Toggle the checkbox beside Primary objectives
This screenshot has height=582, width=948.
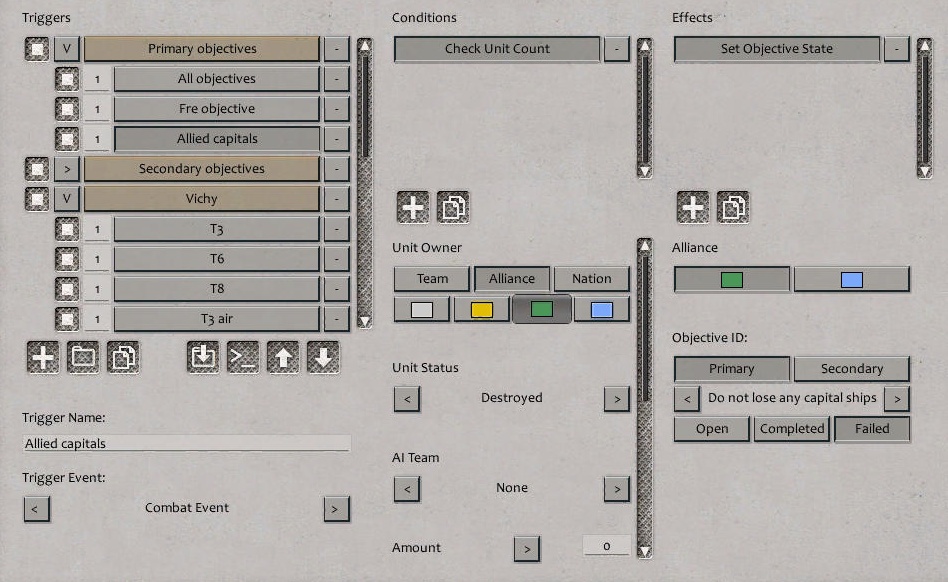pos(35,48)
